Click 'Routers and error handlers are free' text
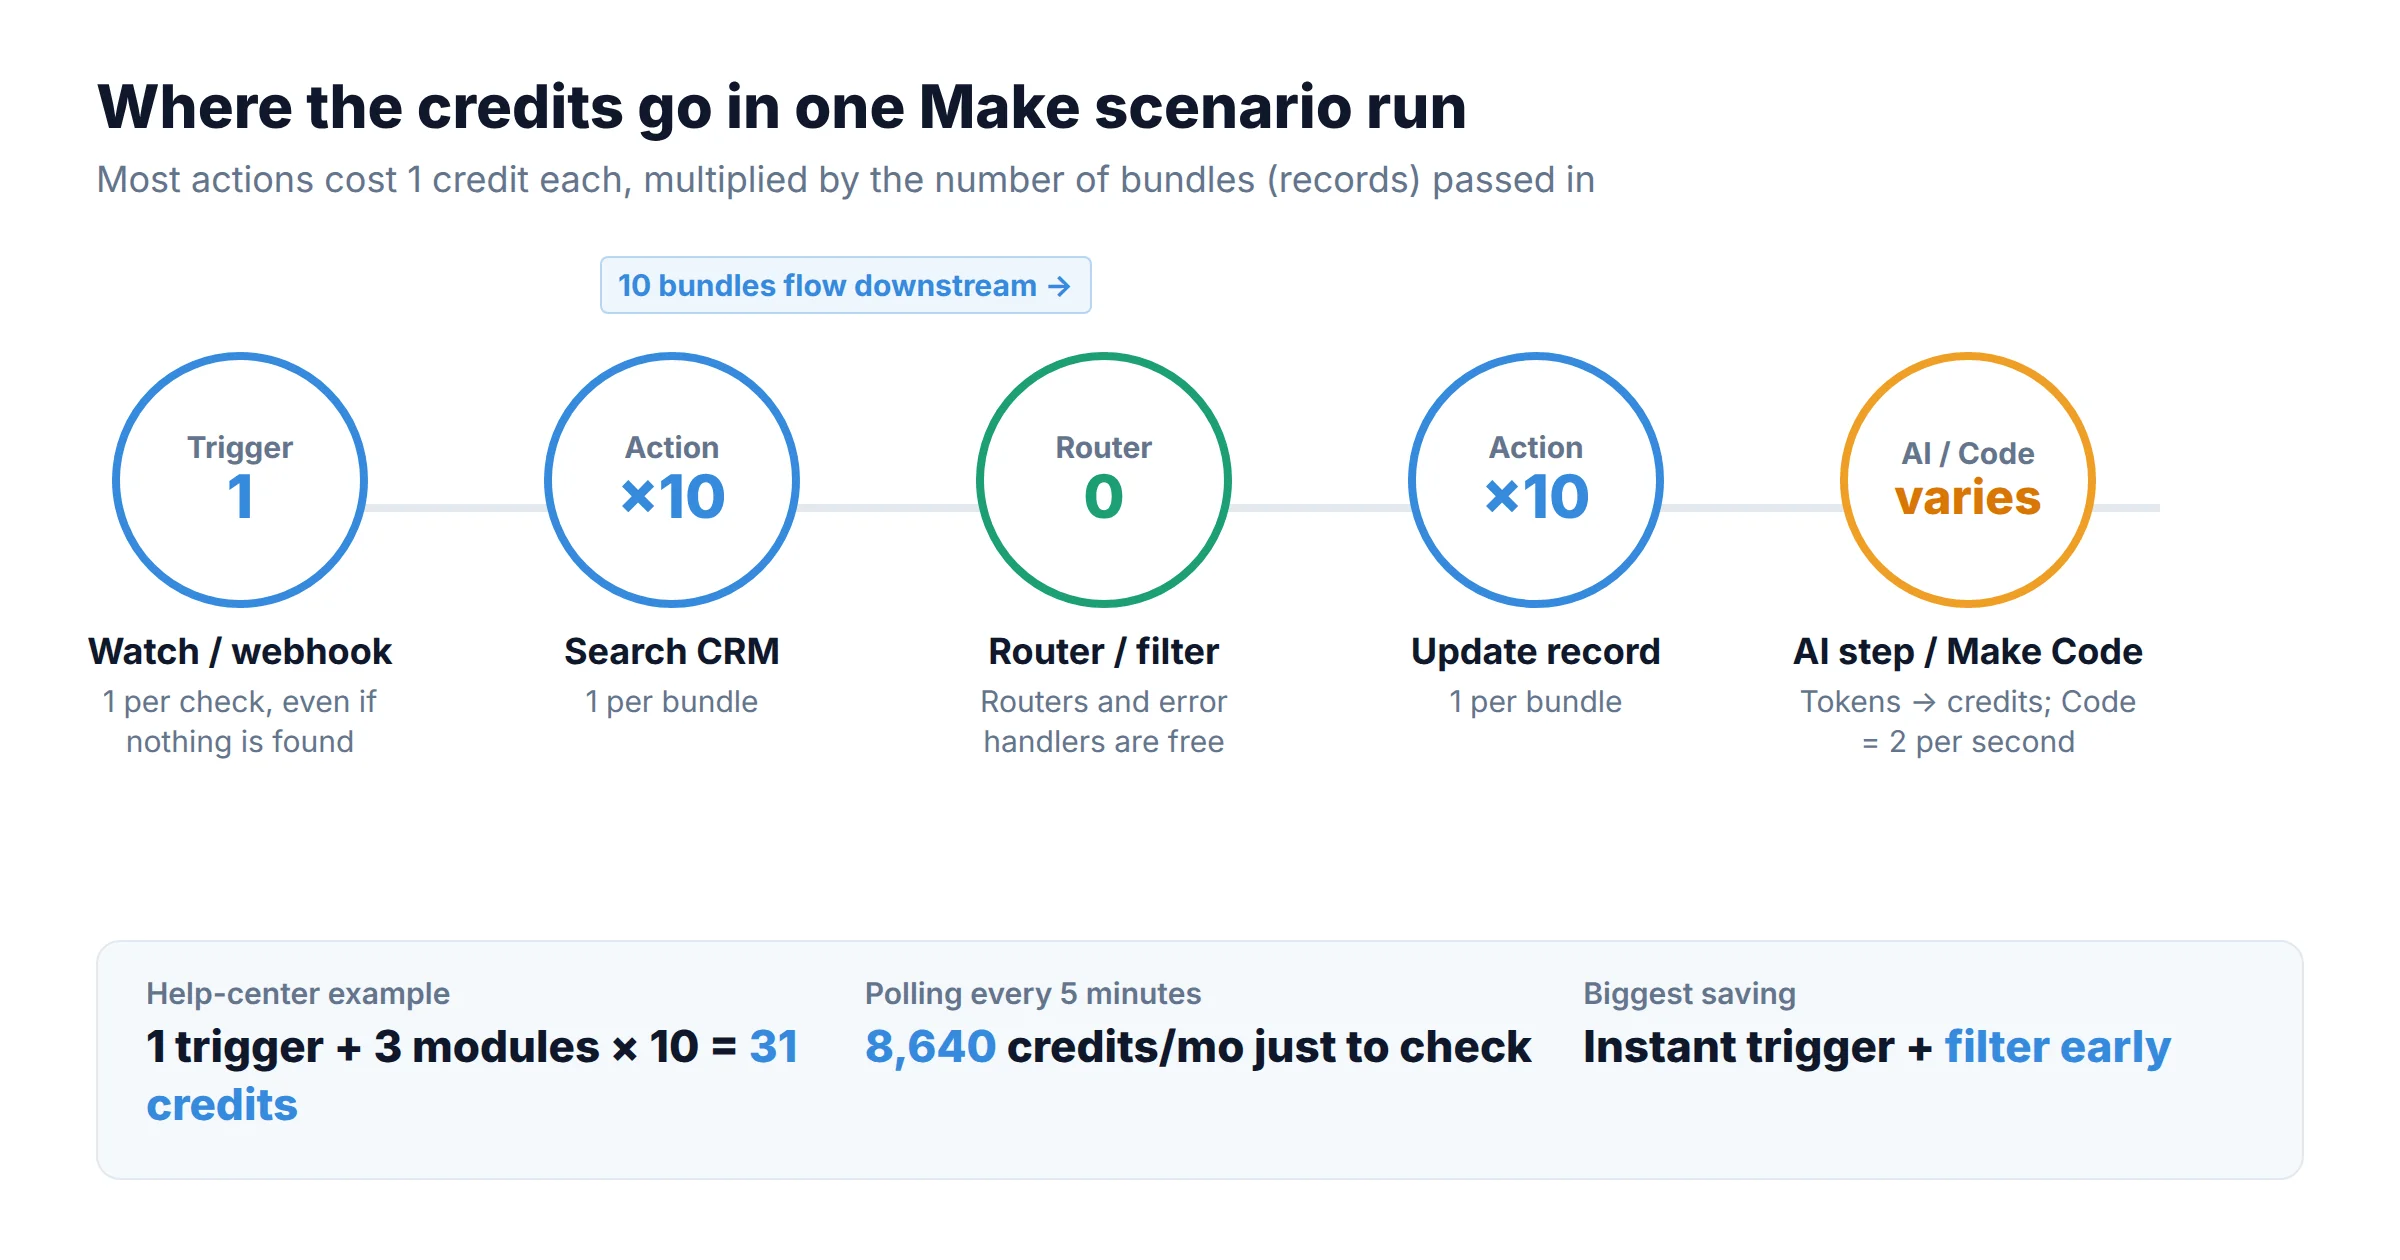The image size is (2400, 1260). pos(1104,721)
